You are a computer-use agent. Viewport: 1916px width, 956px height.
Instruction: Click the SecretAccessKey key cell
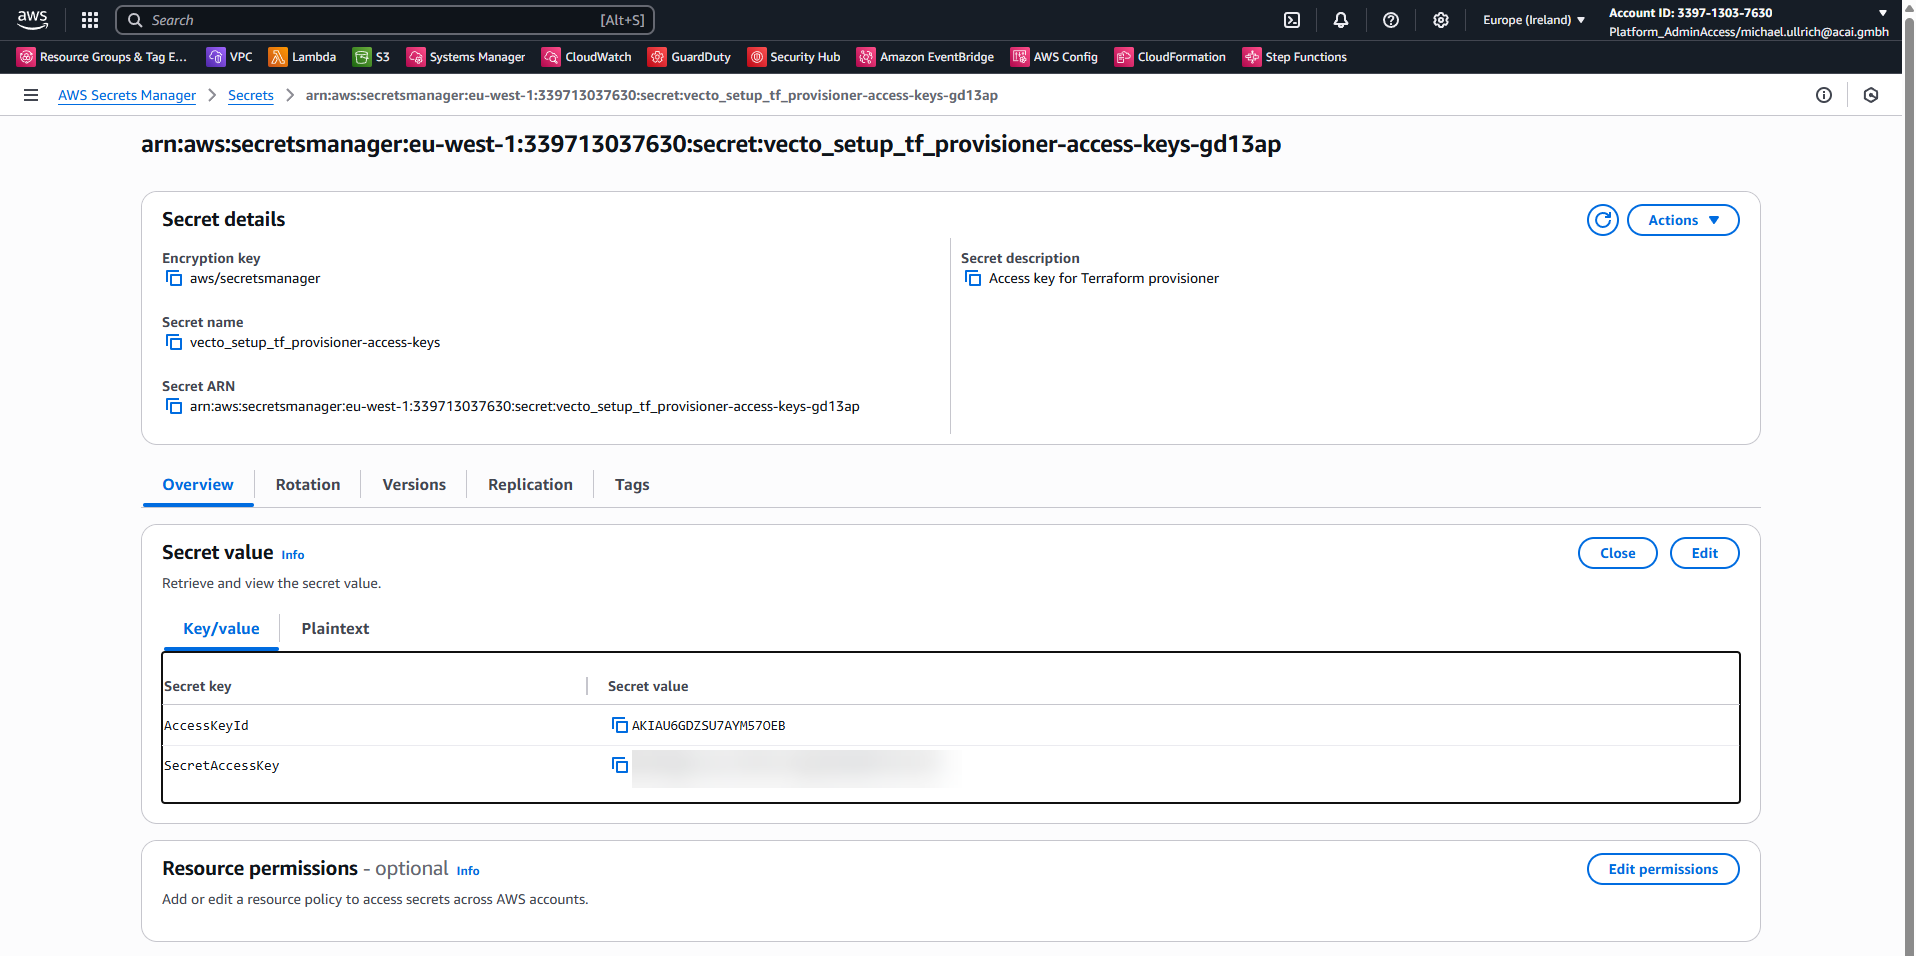[222, 766]
